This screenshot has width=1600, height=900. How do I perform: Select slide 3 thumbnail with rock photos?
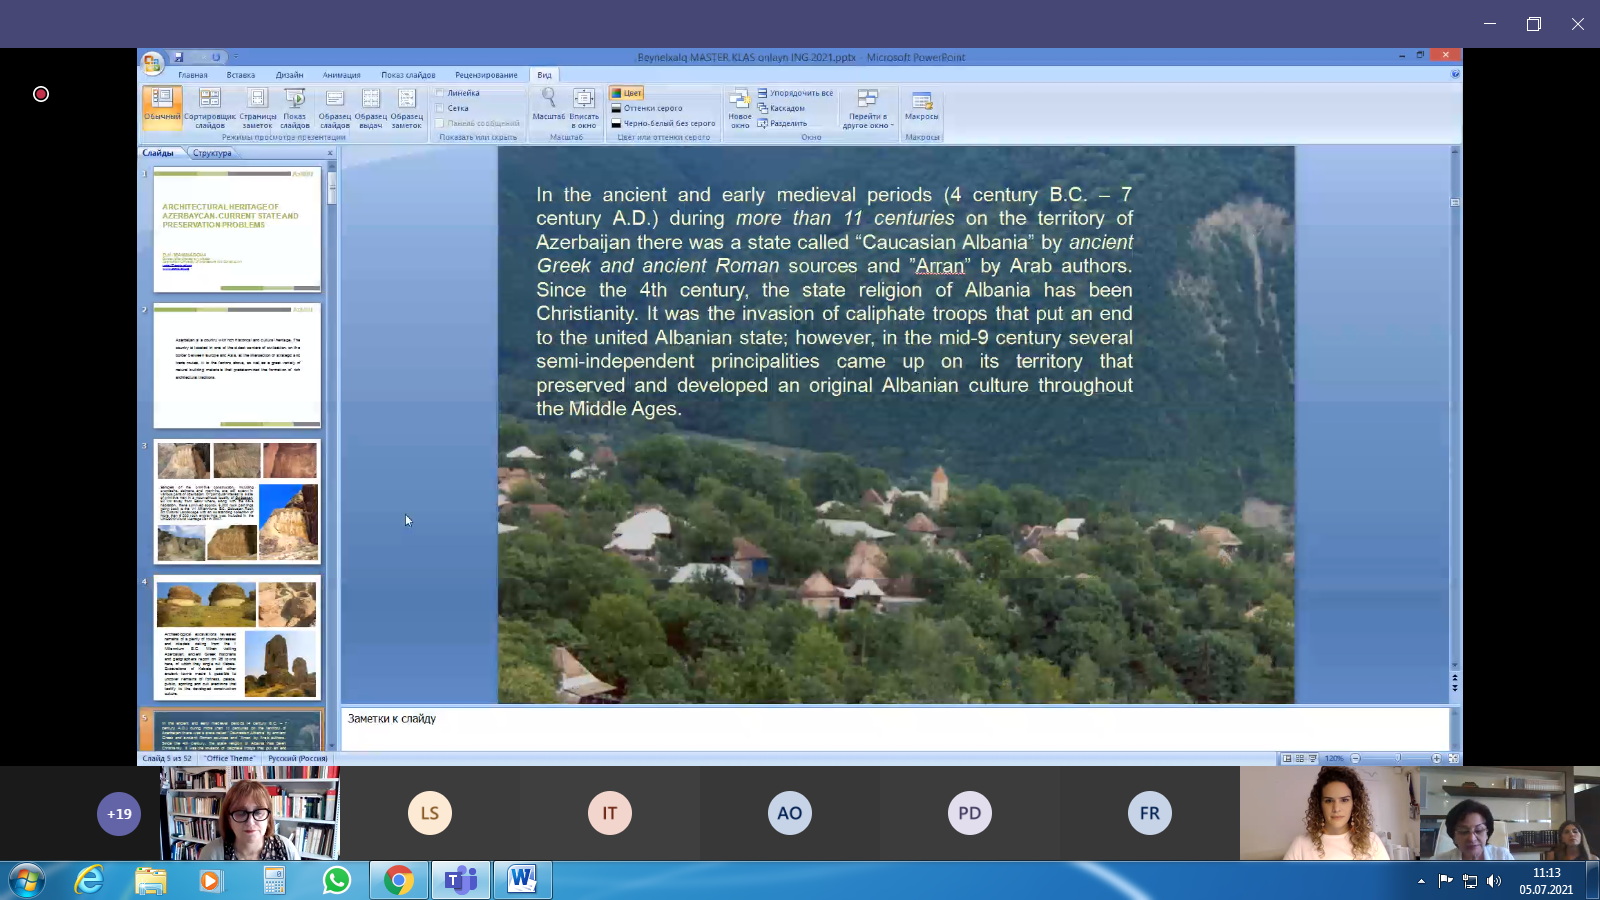[x=237, y=502]
